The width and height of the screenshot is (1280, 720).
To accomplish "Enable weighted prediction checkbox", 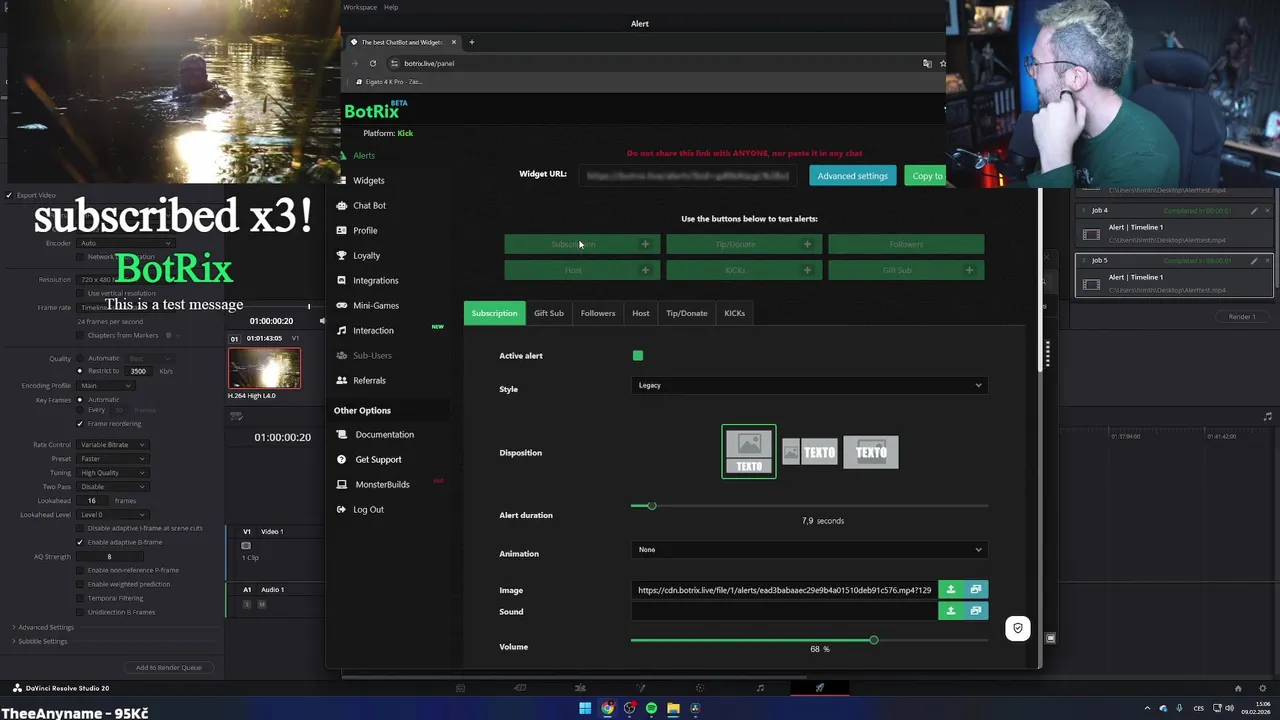I will [80, 584].
